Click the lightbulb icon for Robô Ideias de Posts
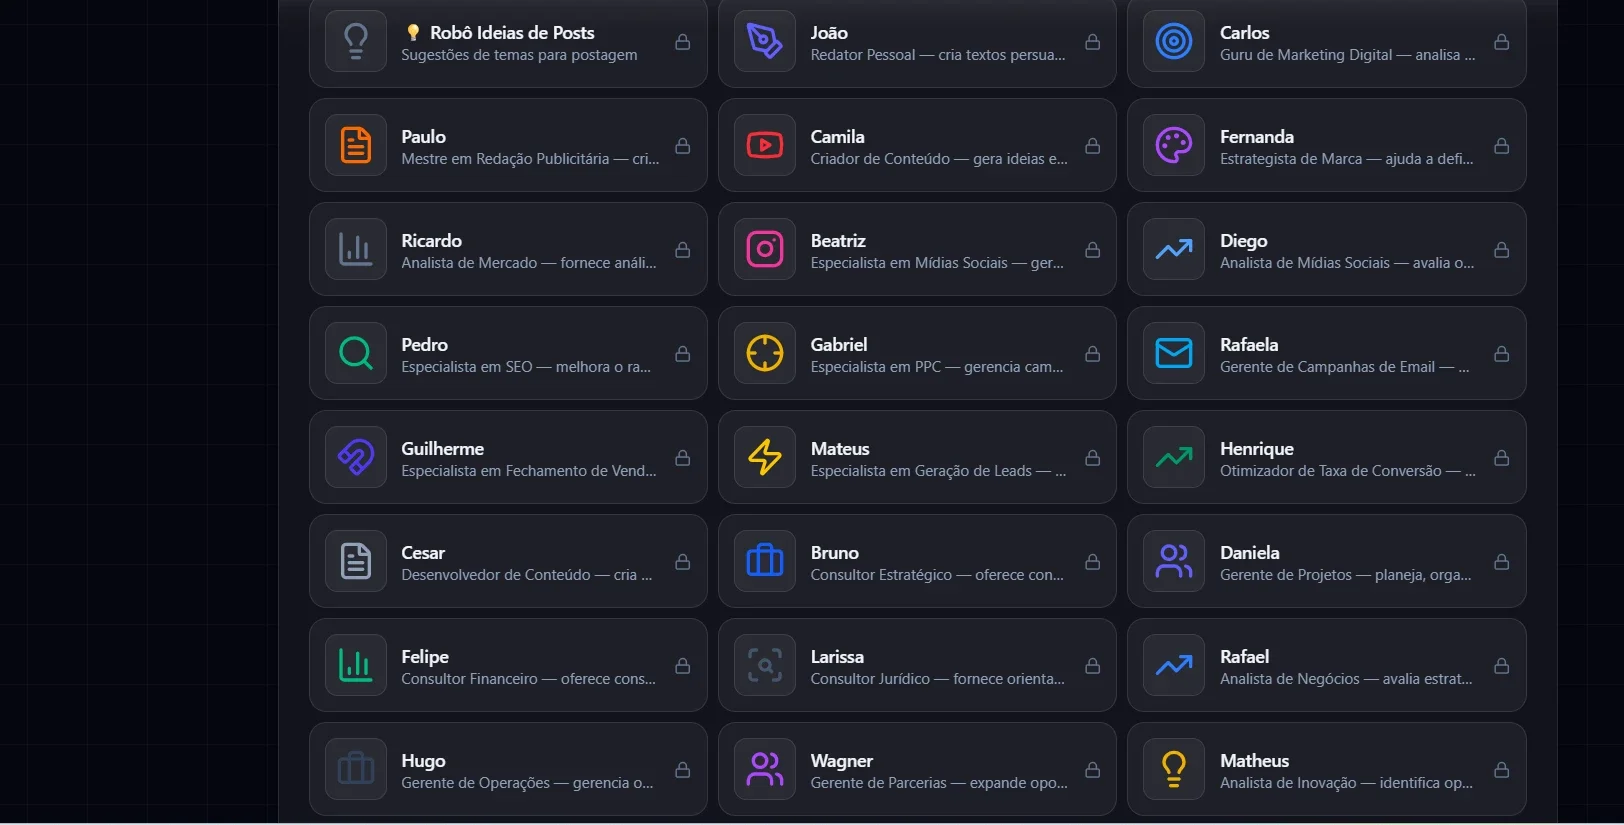1624x825 pixels. (x=356, y=41)
